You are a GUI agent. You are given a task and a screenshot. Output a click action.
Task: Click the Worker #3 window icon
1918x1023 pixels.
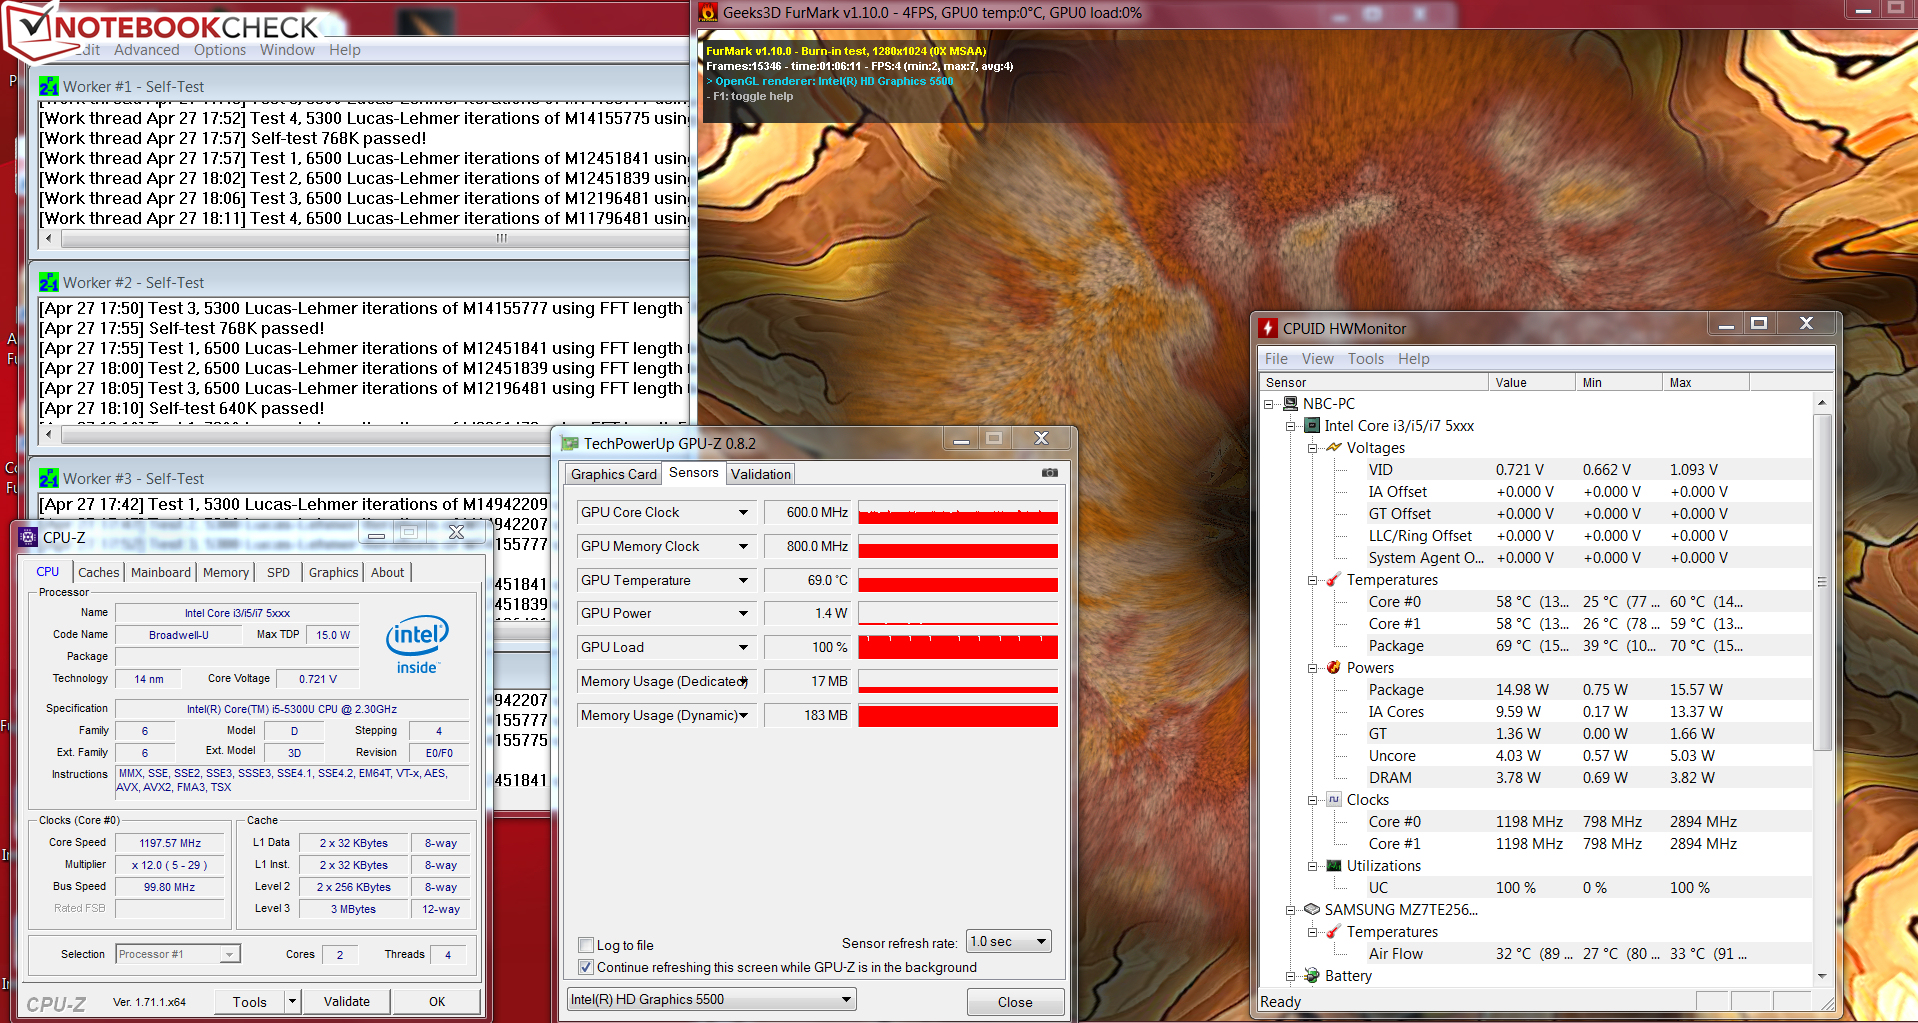tap(49, 478)
